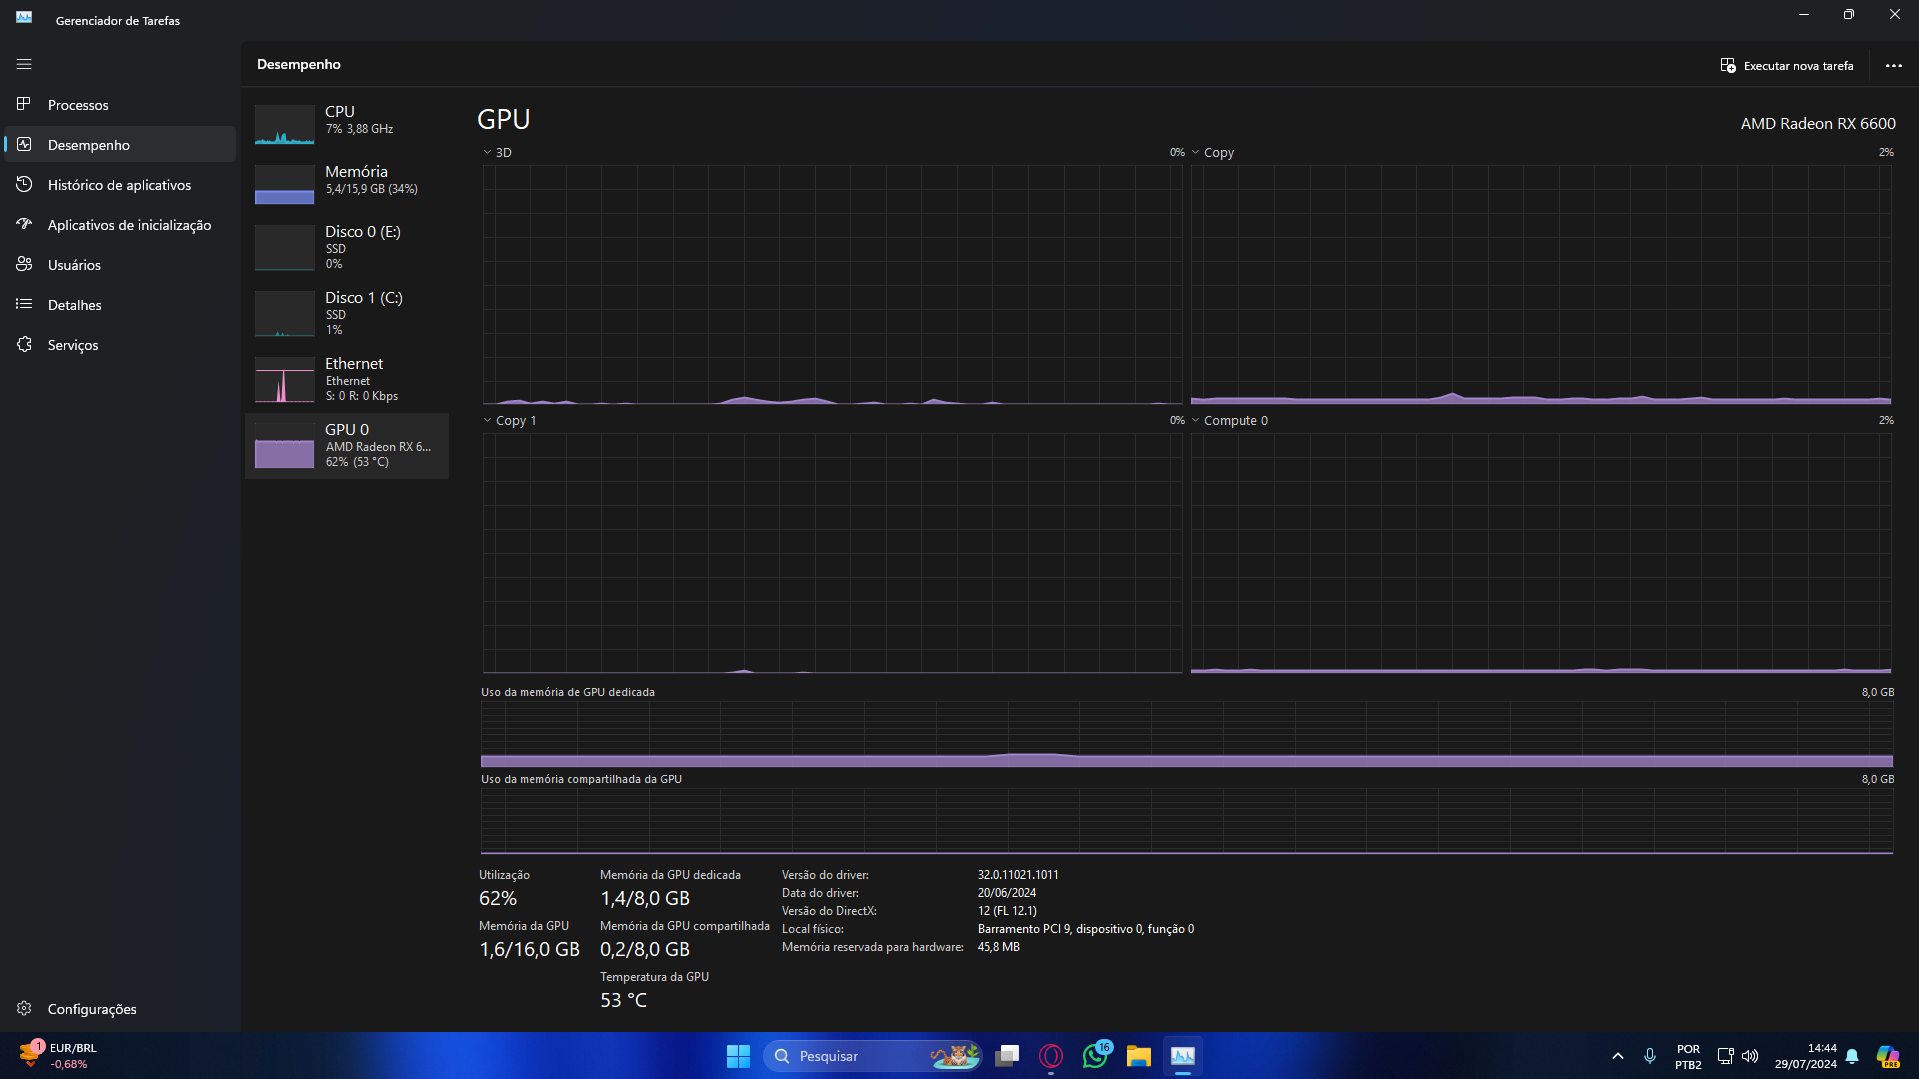1919x1079 pixels.
Task: Click the utilization value 62%
Action: pos(498,898)
